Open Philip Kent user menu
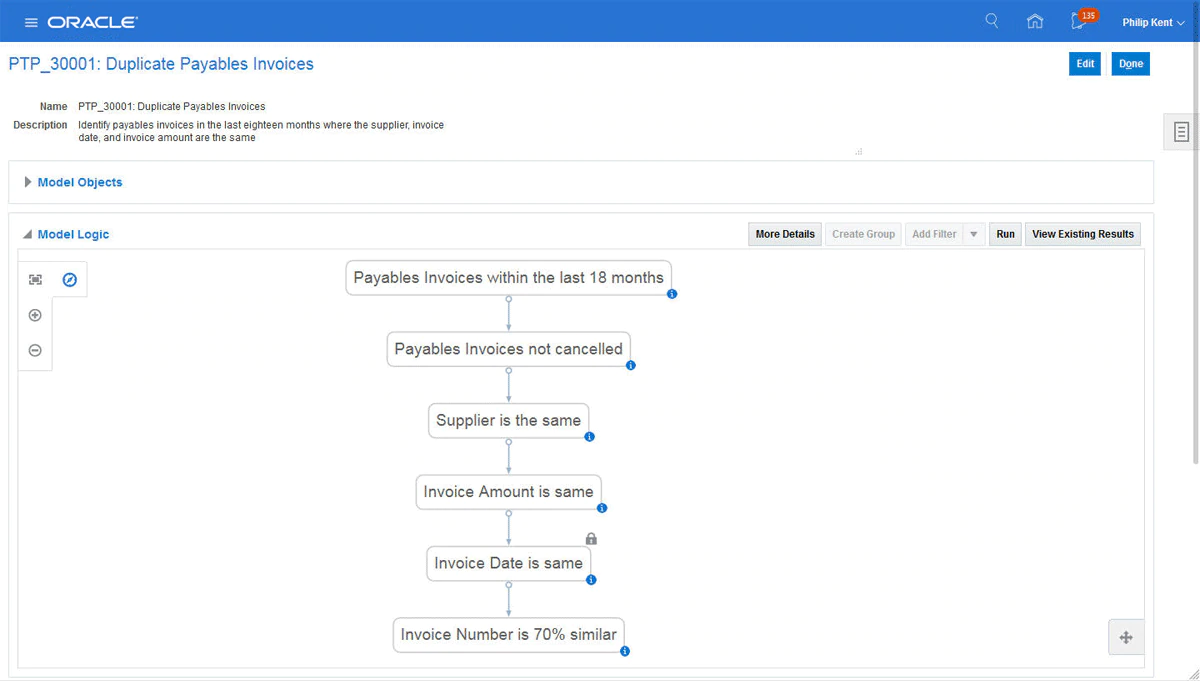This screenshot has width=1200, height=681. (1153, 22)
